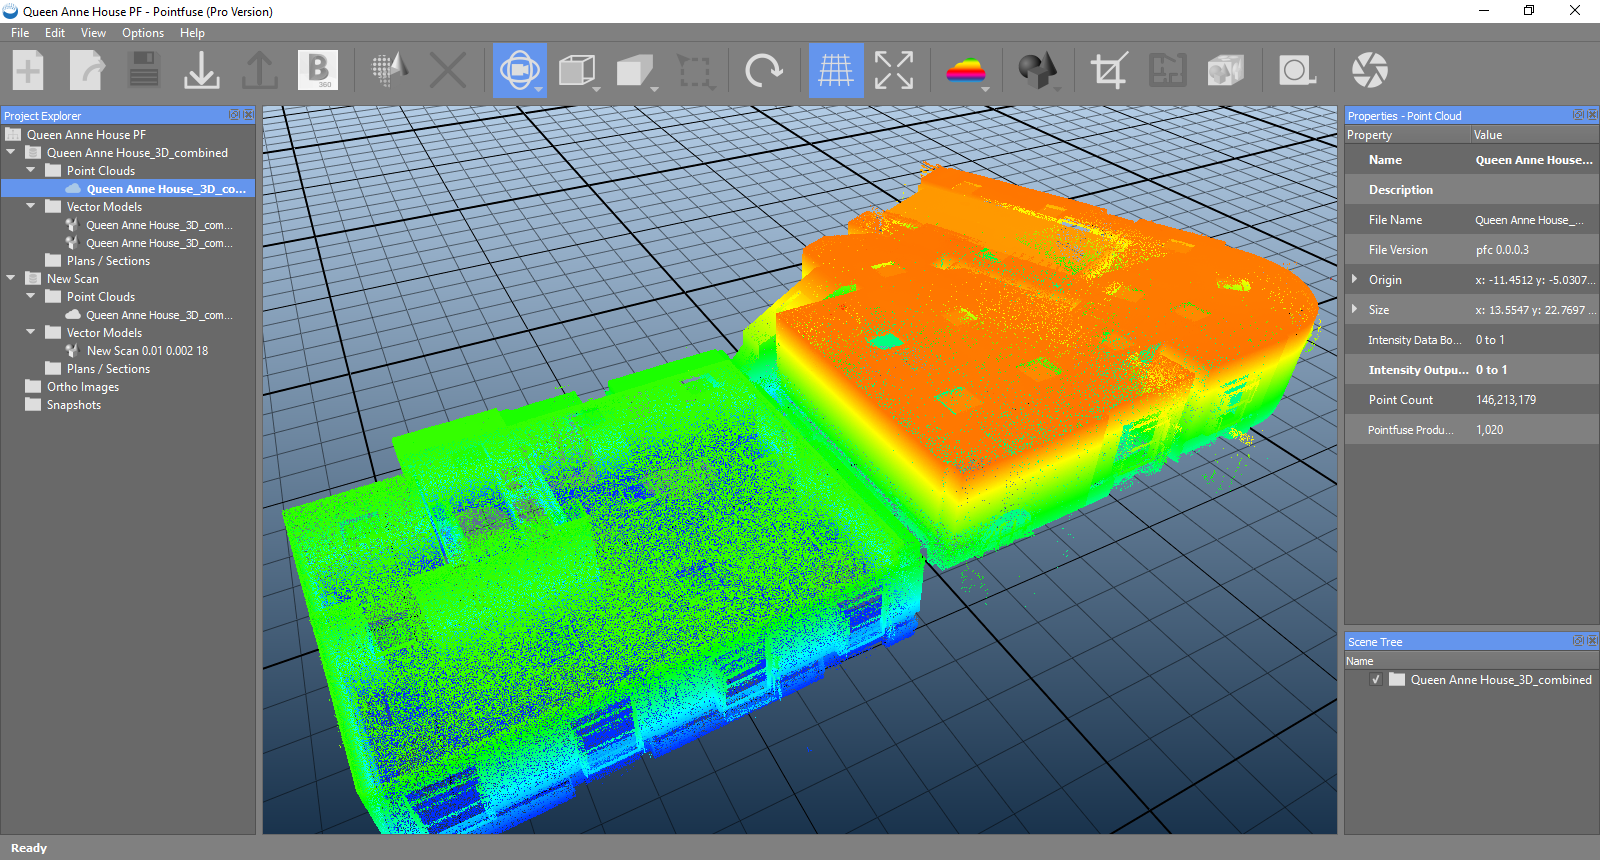The height and width of the screenshot is (860, 1600).
Task: Close the Project Explorer panel
Action: [248, 115]
